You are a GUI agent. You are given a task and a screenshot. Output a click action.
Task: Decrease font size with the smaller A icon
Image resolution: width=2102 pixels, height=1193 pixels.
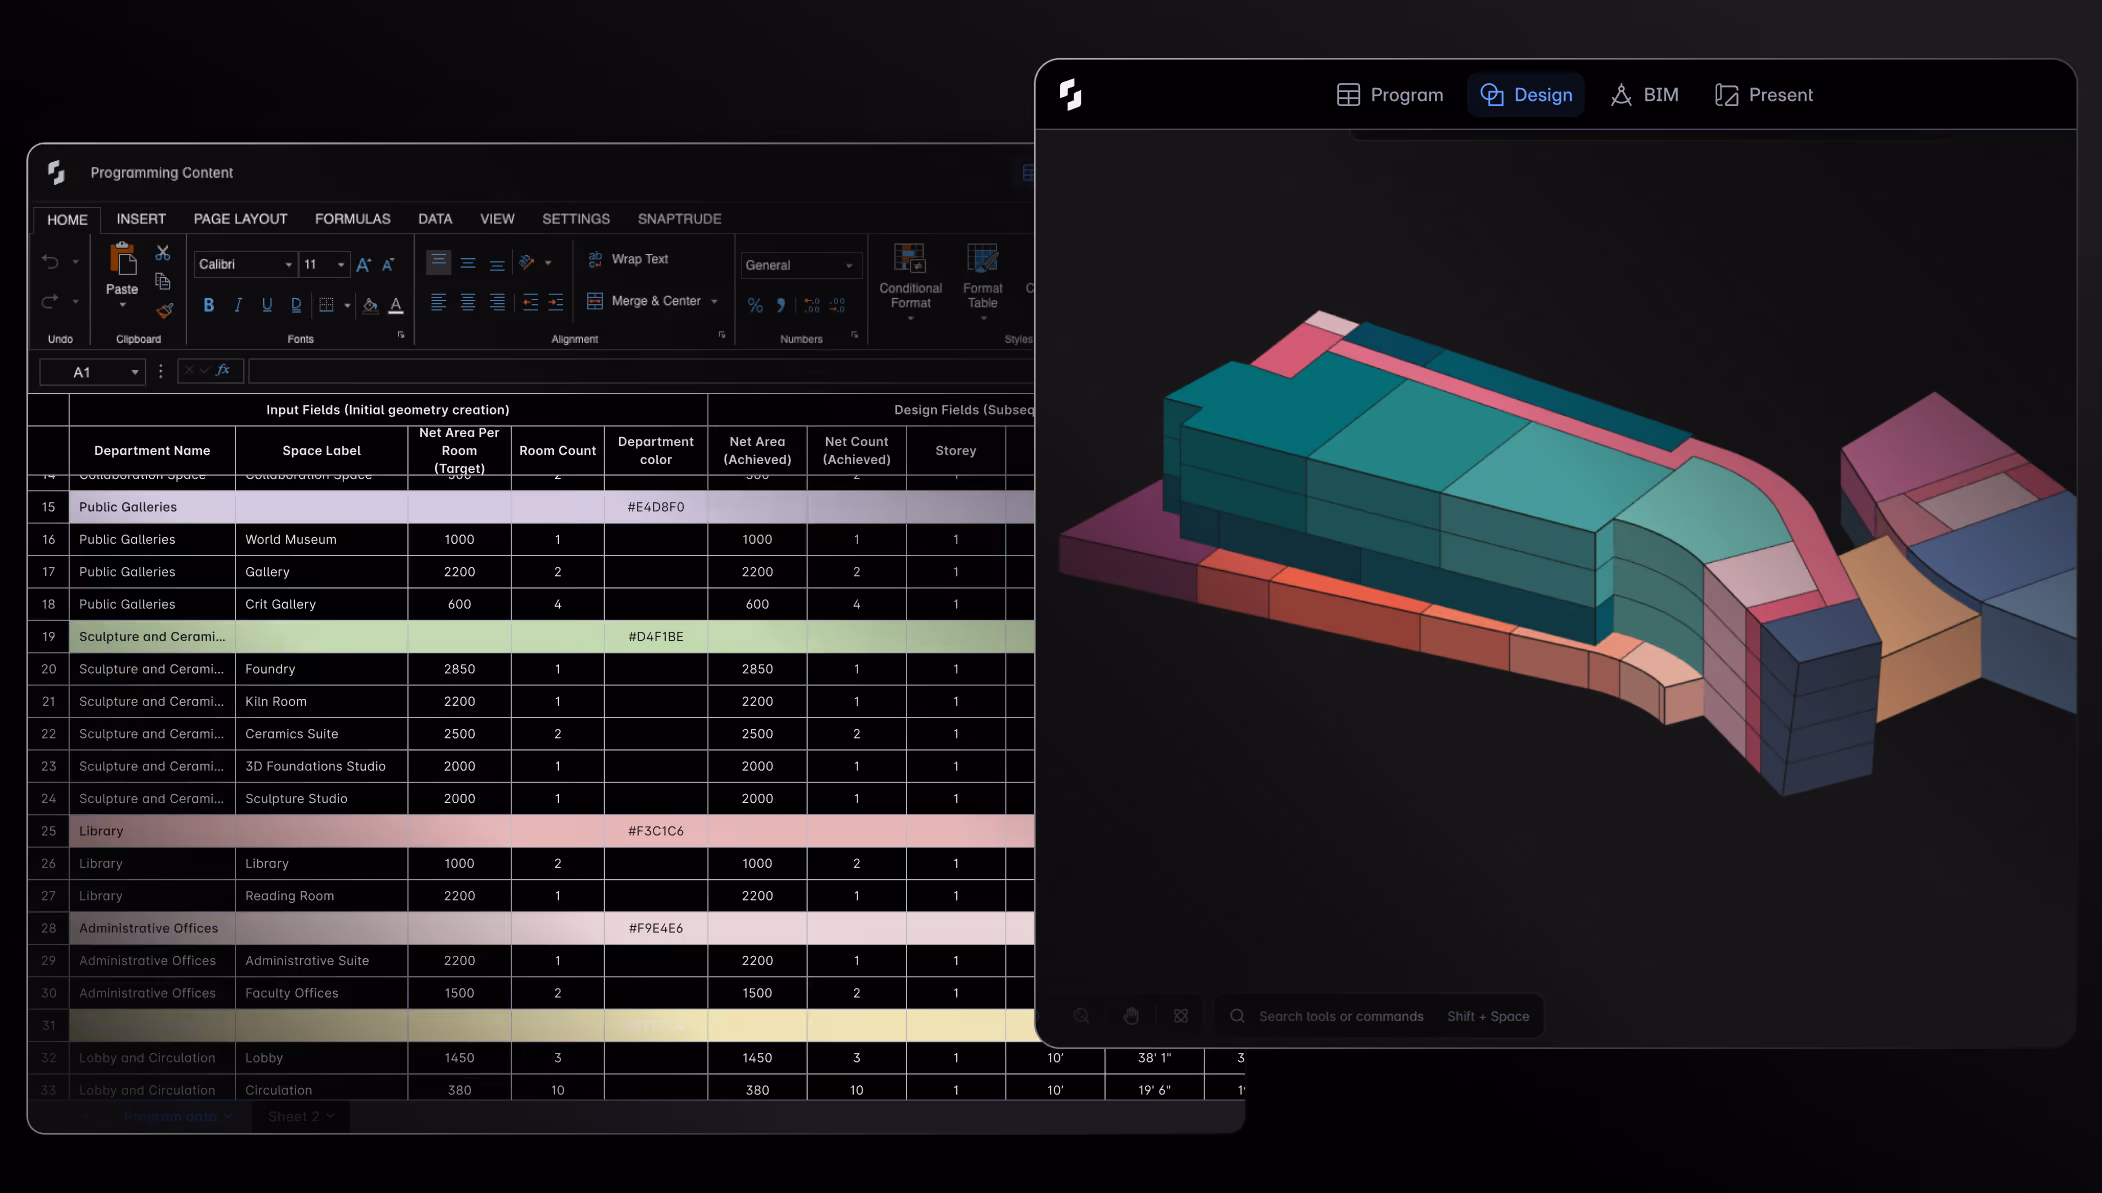click(388, 265)
